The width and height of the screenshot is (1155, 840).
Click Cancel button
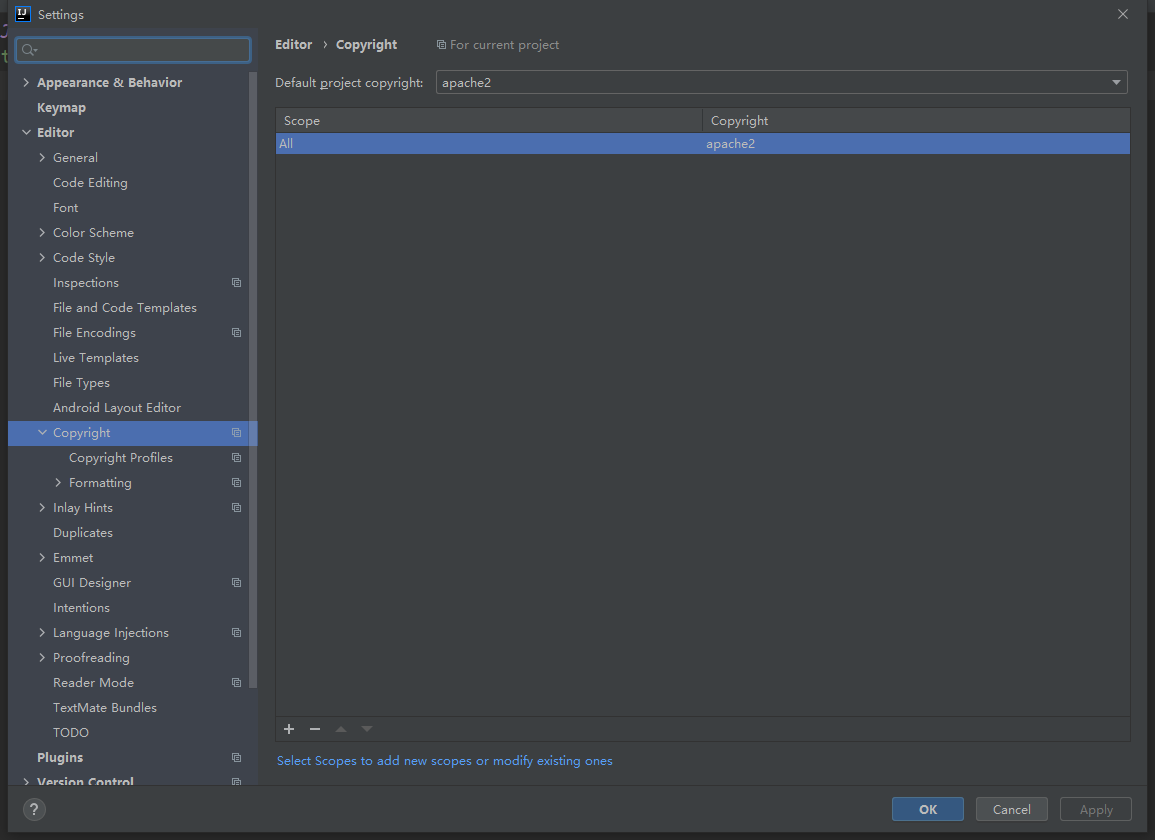point(1011,809)
